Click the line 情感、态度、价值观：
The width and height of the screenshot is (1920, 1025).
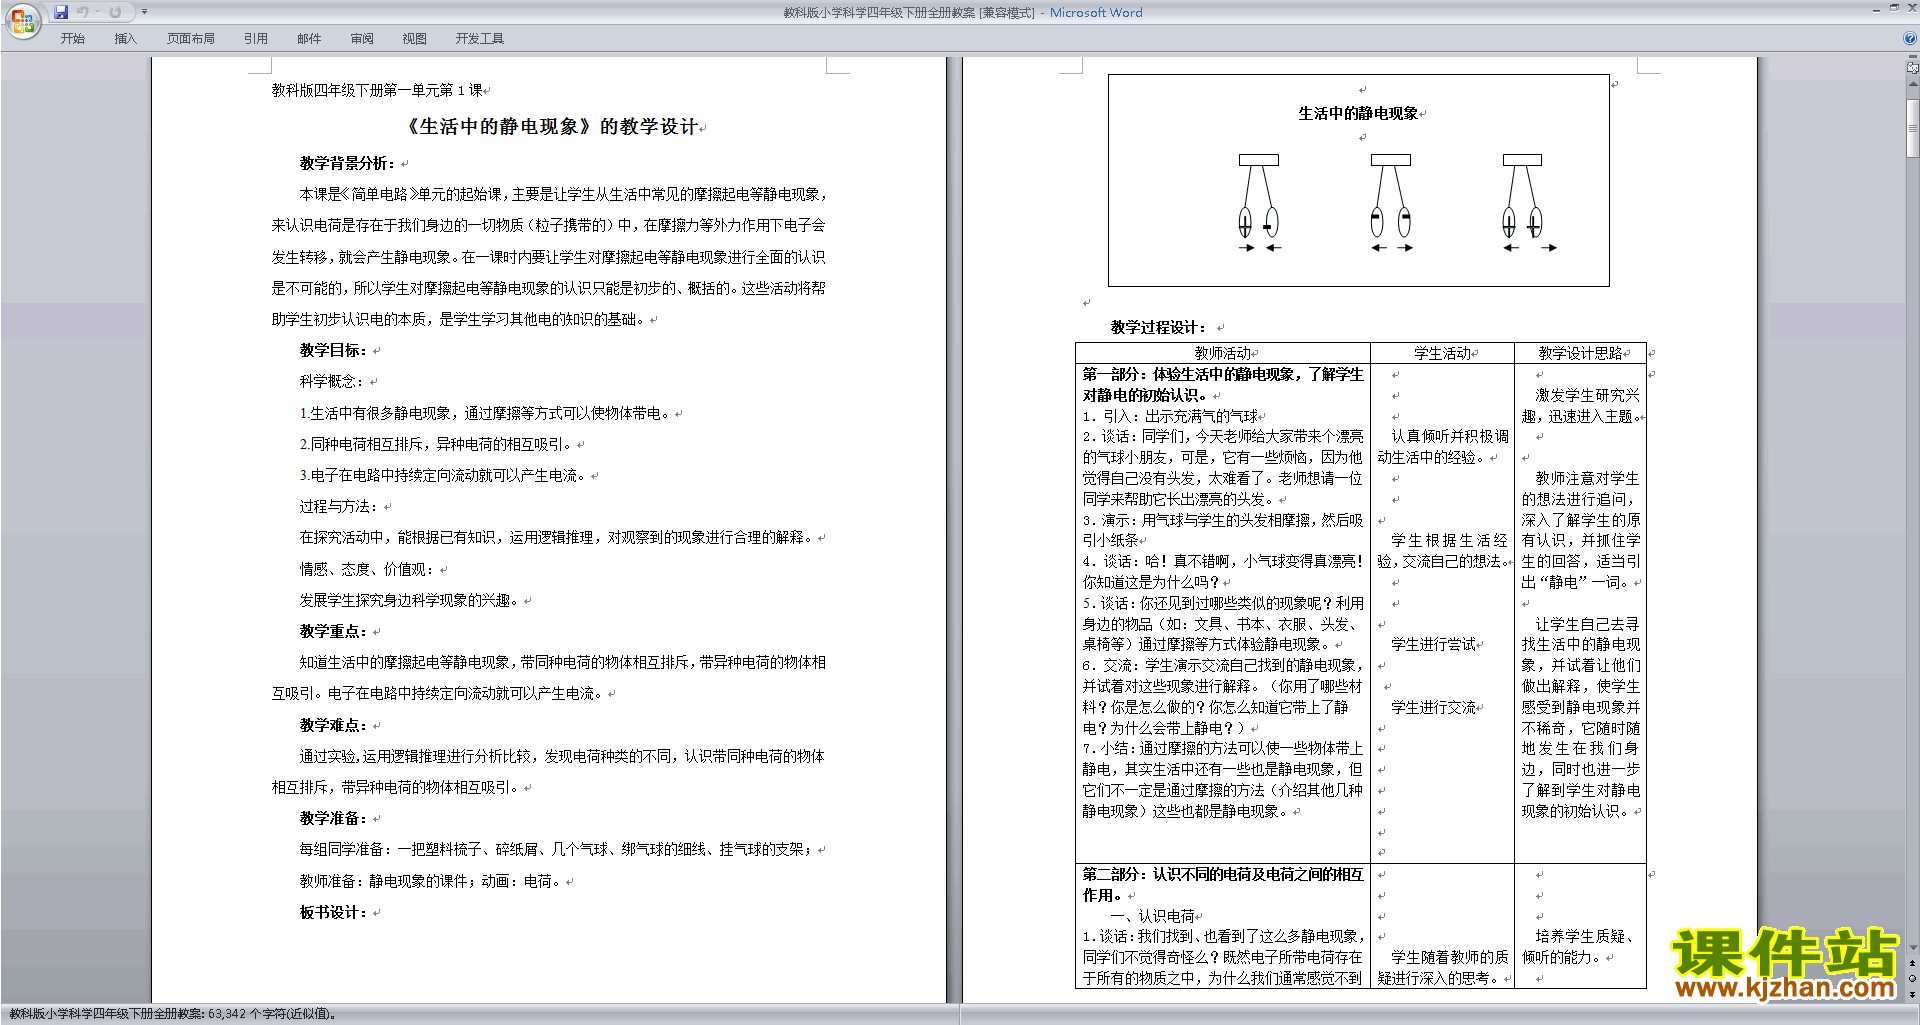coord(368,569)
